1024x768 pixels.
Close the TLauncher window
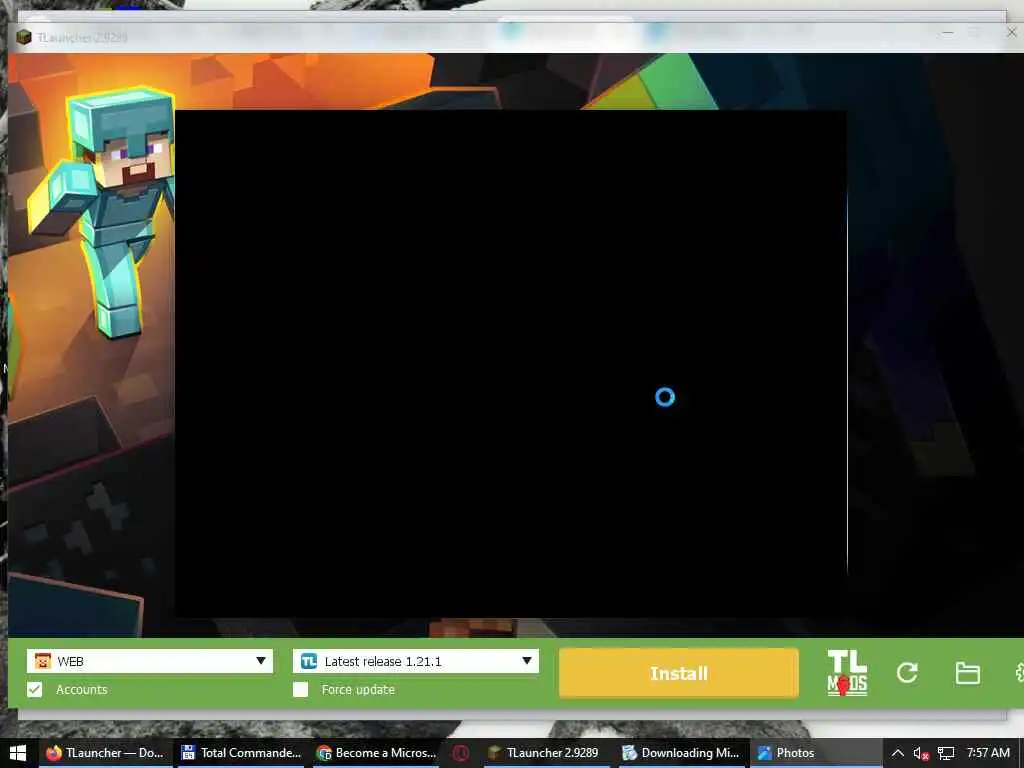coord(1012,32)
